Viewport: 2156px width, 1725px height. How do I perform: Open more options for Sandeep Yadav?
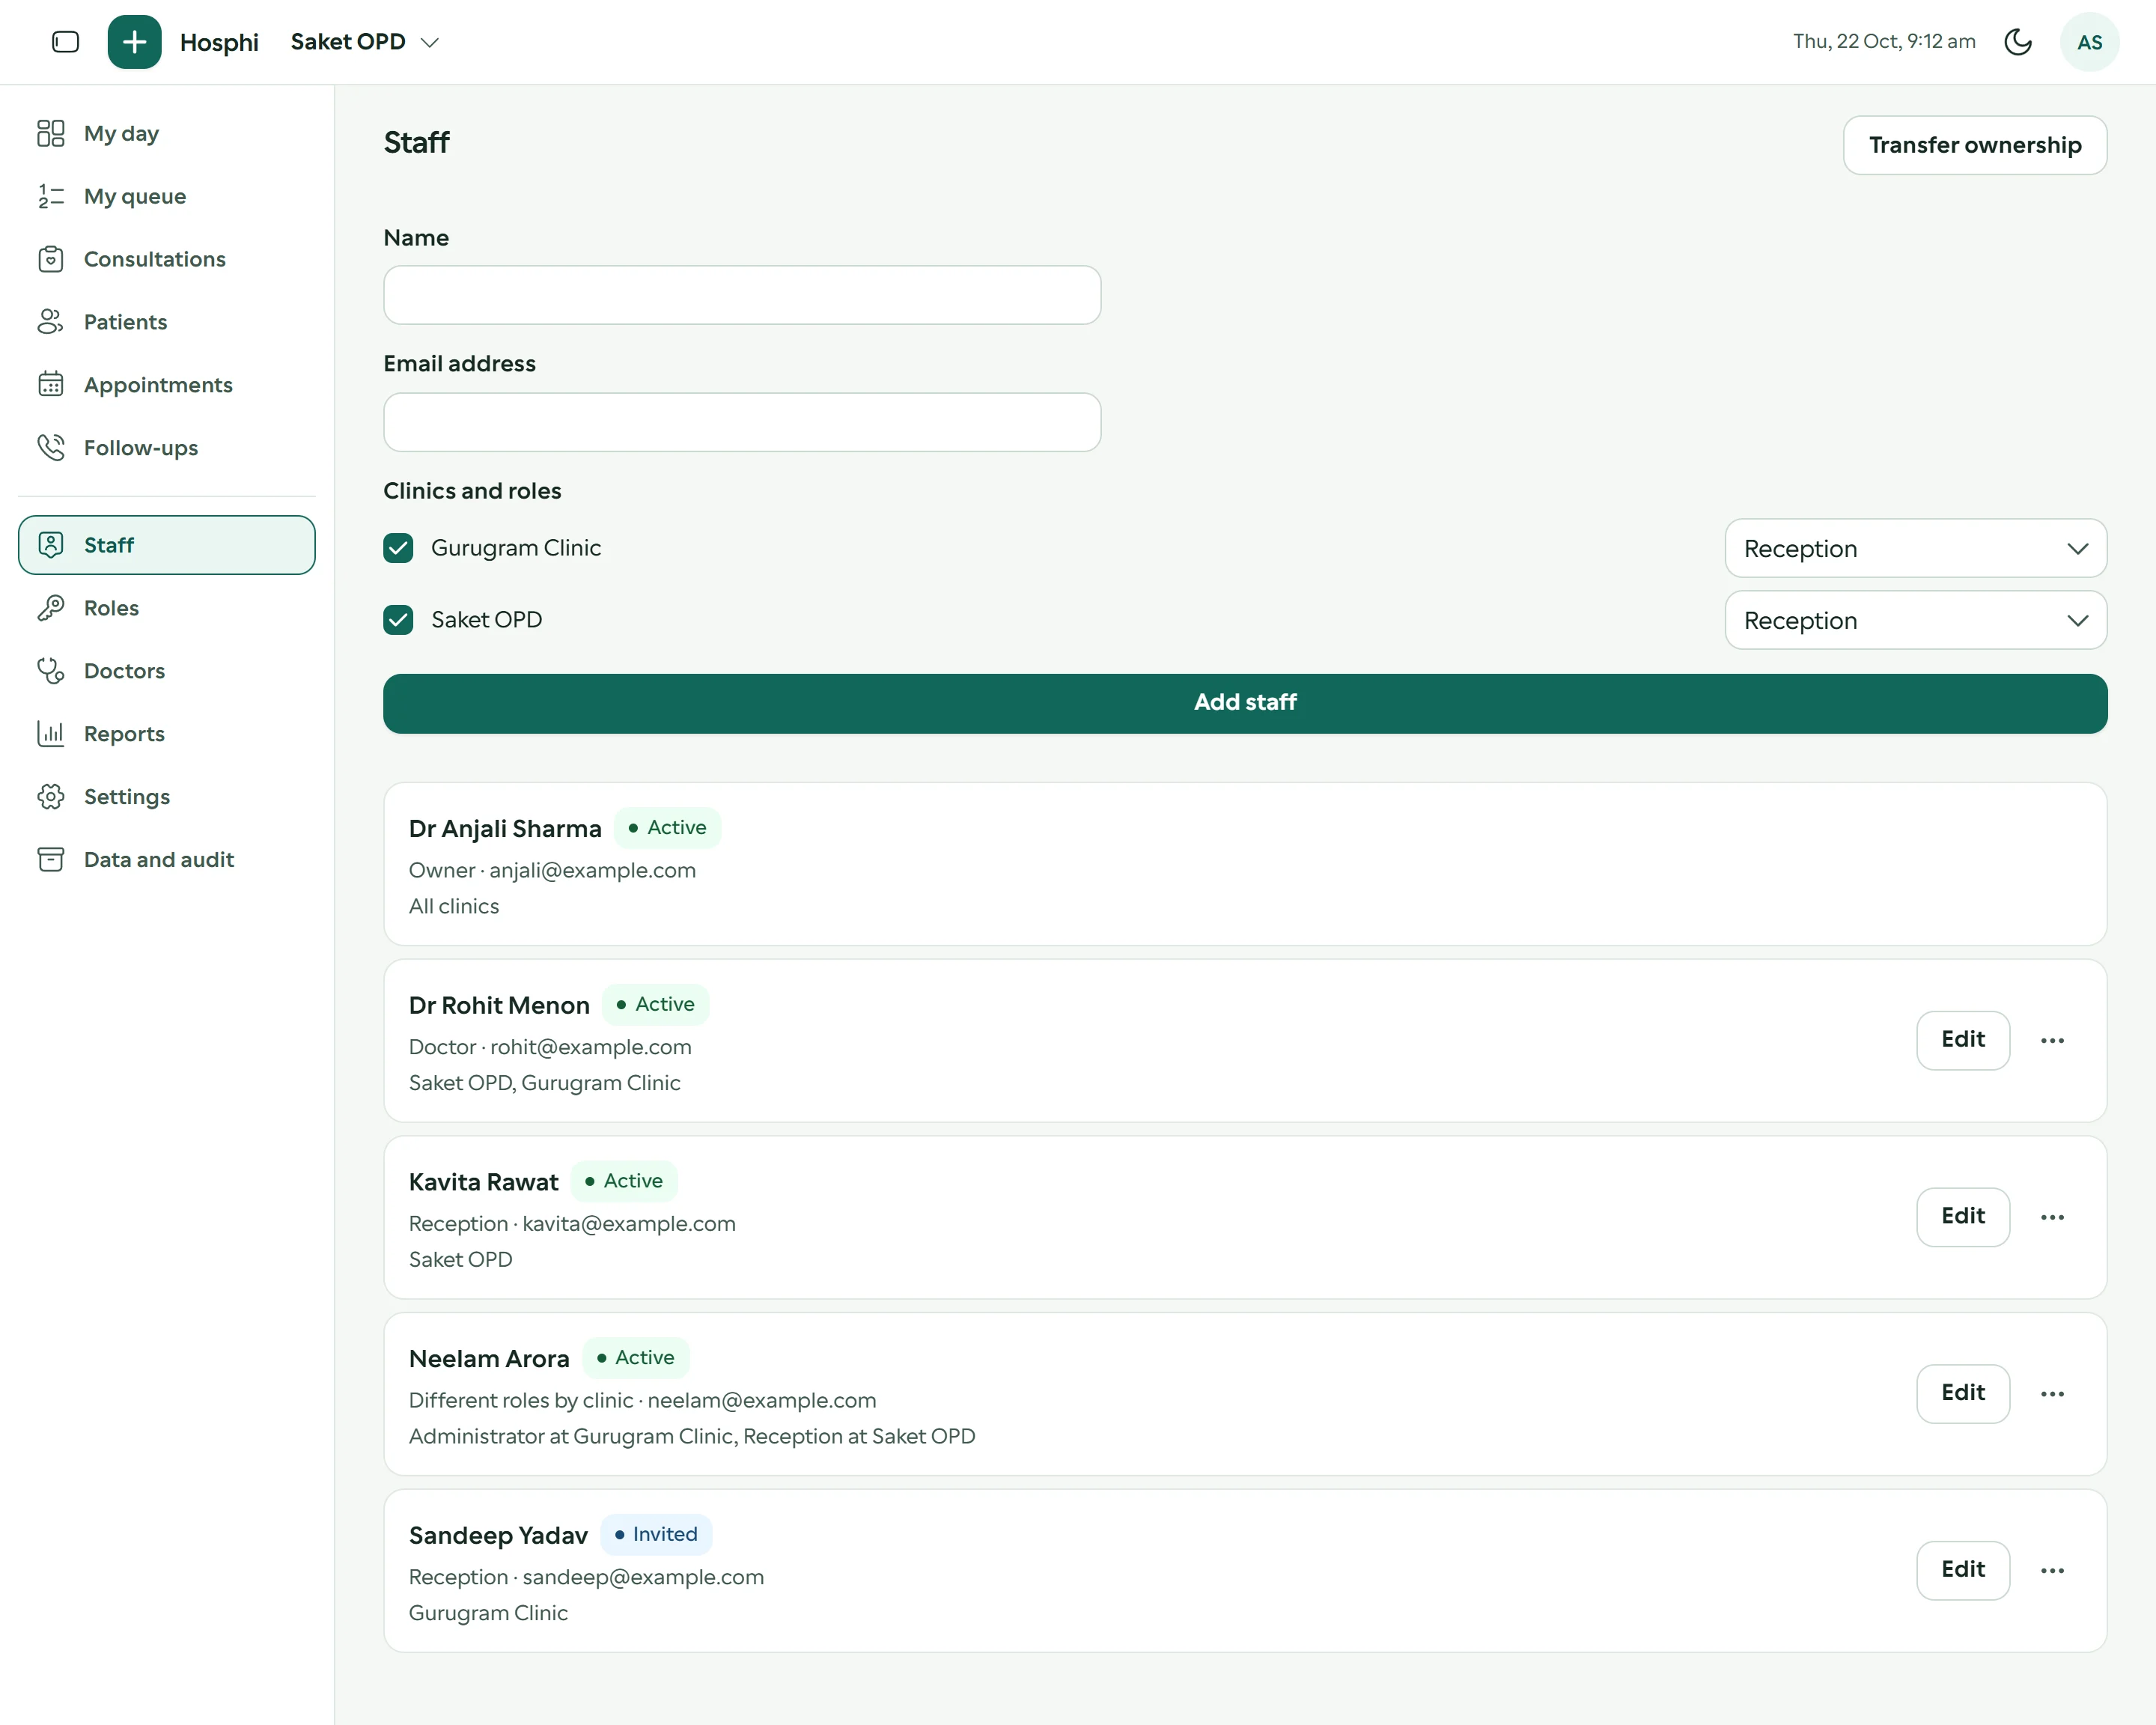tap(2052, 1571)
